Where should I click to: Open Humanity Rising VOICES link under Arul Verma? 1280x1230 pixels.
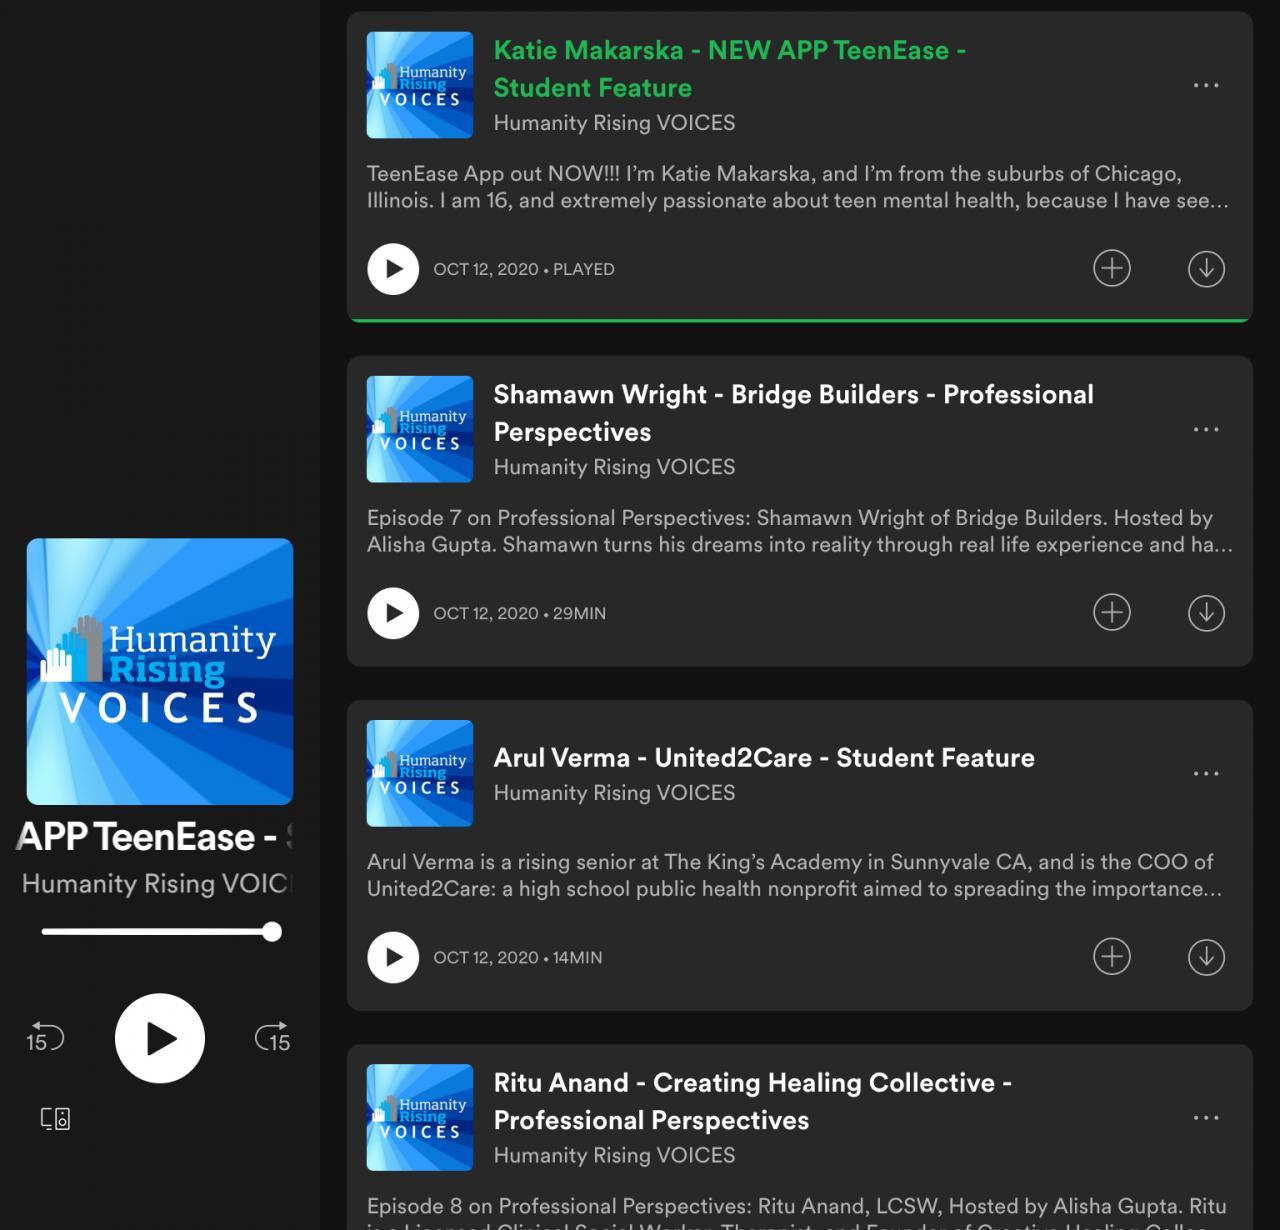pyautogui.click(x=614, y=793)
